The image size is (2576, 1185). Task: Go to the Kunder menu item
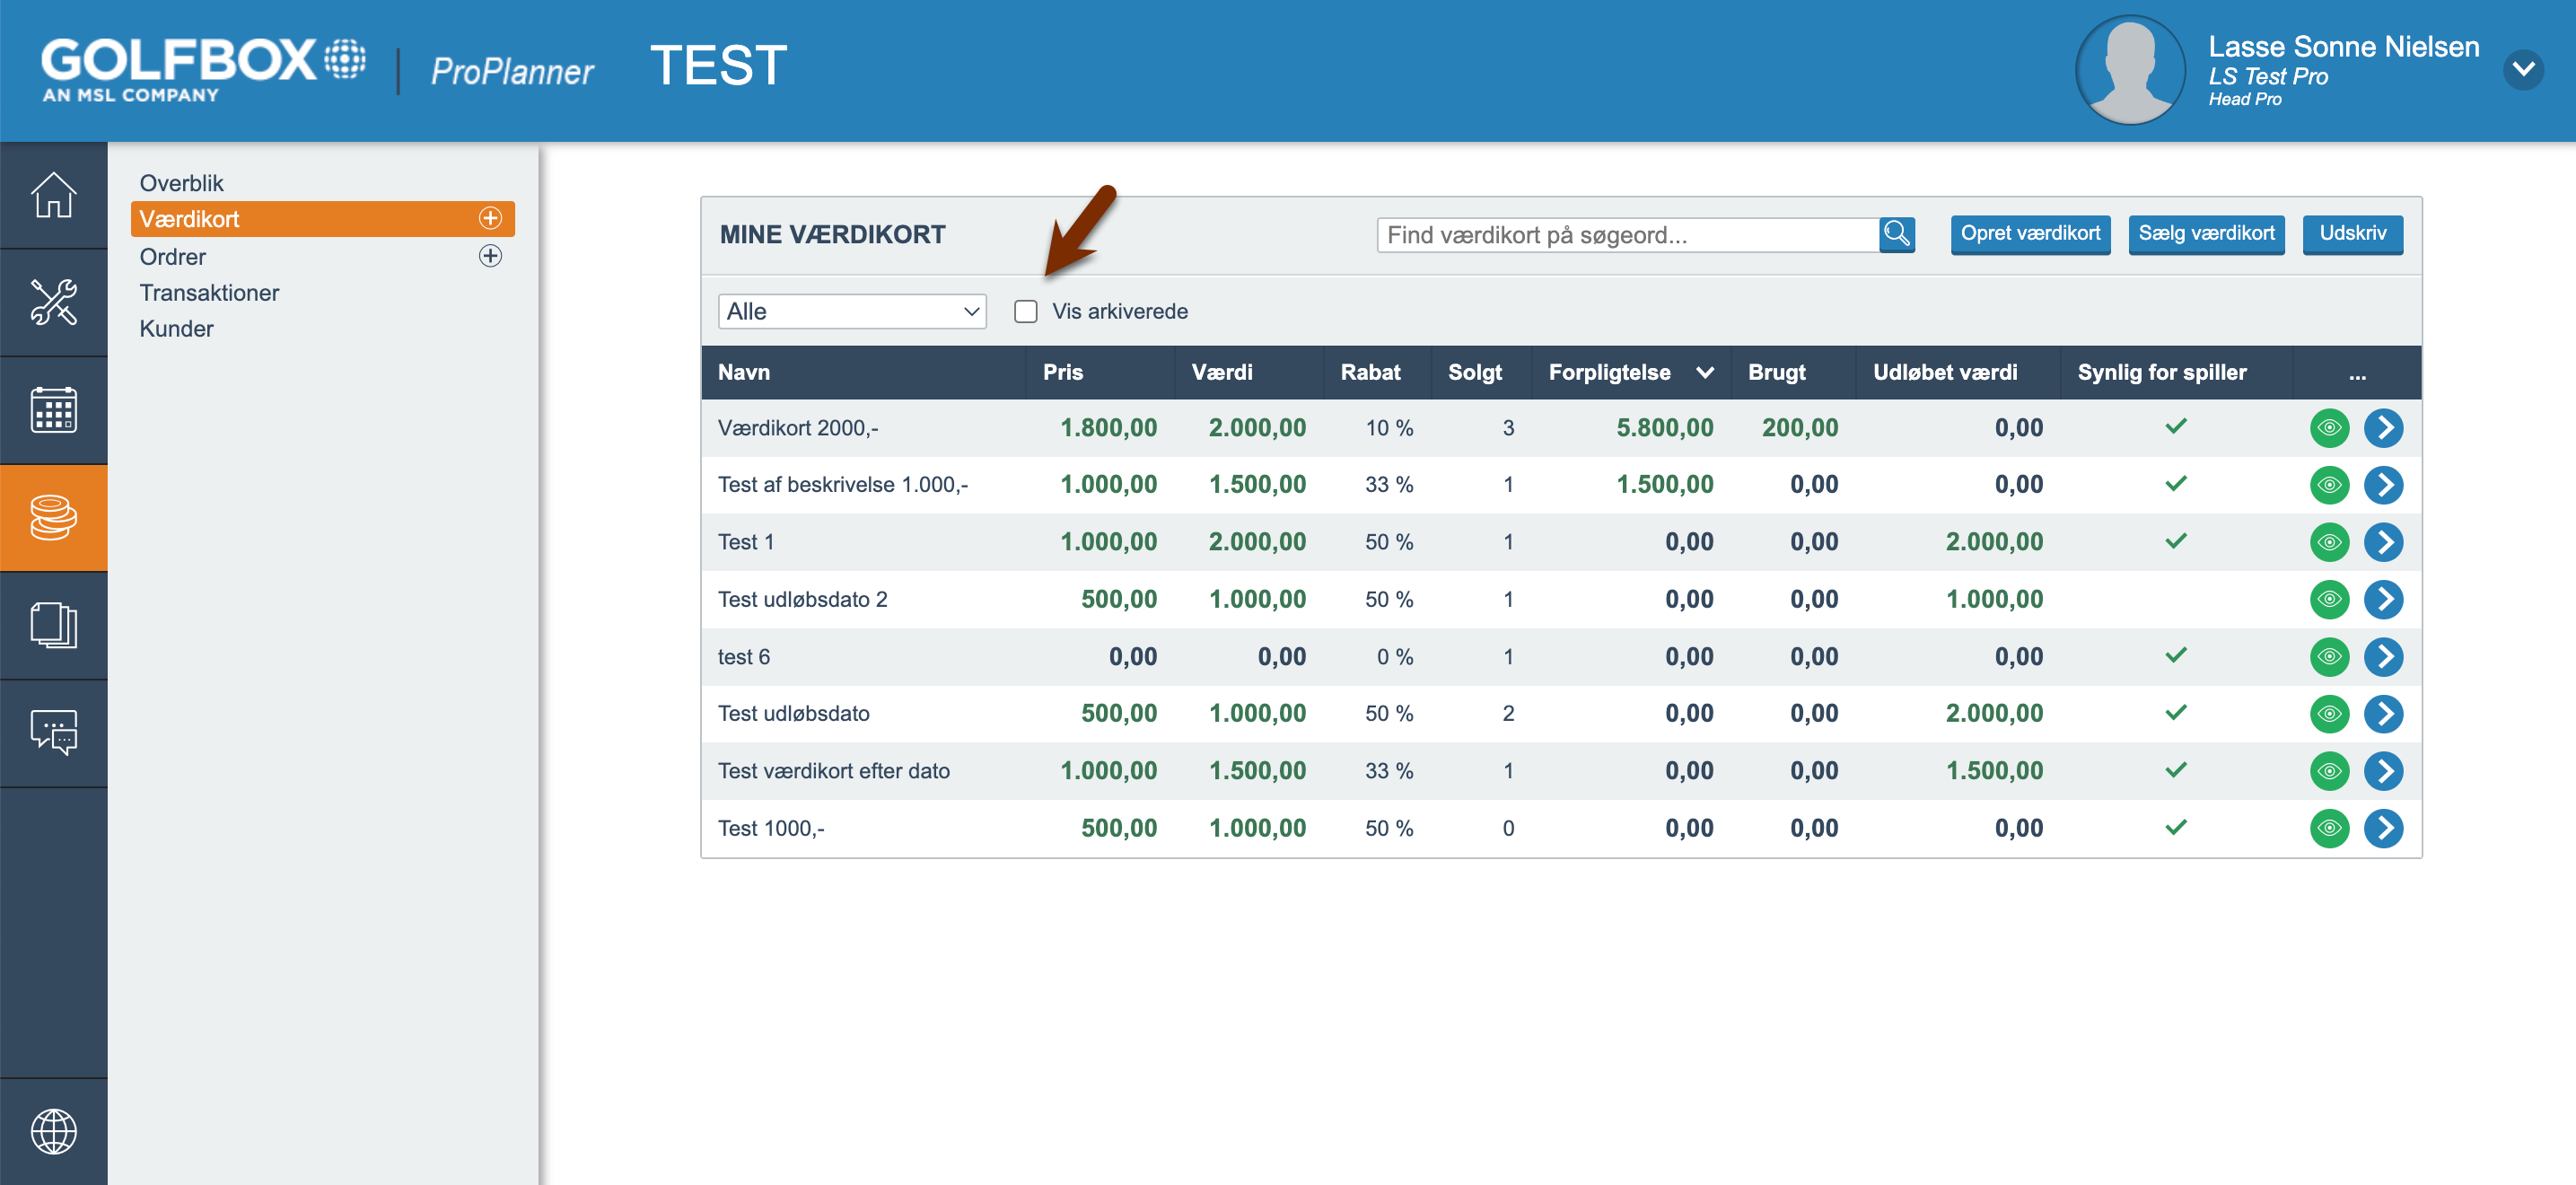pyautogui.click(x=176, y=329)
